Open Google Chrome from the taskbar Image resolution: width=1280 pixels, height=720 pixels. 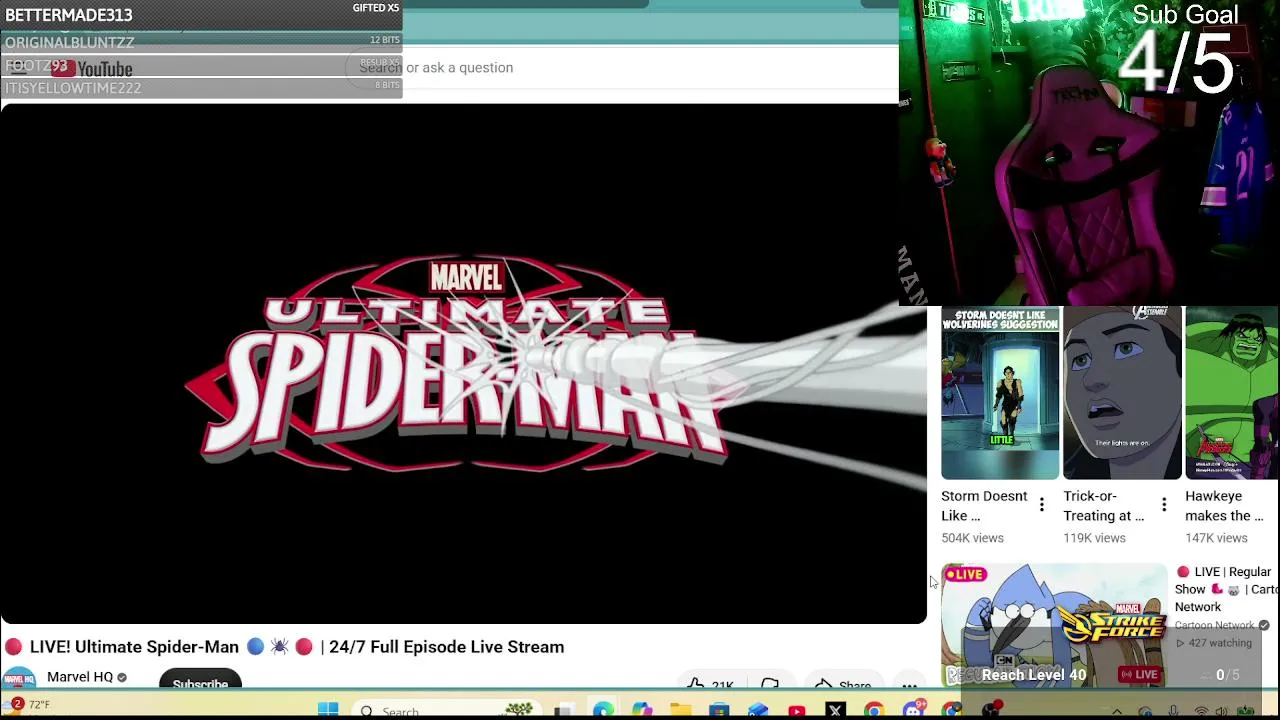(874, 710)
